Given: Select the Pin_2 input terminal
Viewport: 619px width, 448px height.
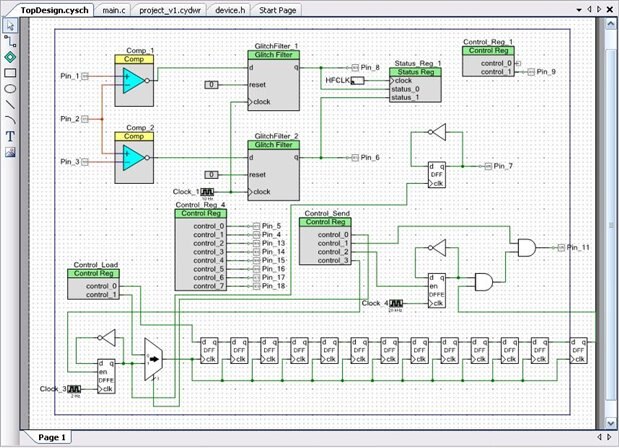Looking at the screenshot, I should 85,119.
